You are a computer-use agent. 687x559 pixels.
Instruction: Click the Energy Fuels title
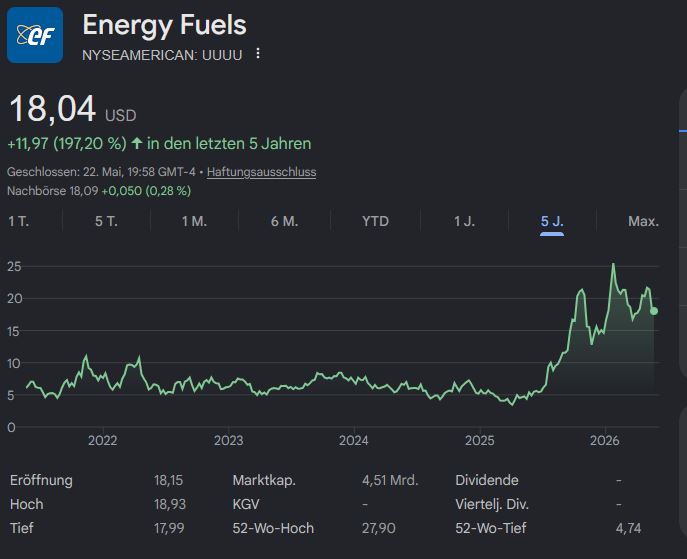pyautogui.click(x=164, y=25)
